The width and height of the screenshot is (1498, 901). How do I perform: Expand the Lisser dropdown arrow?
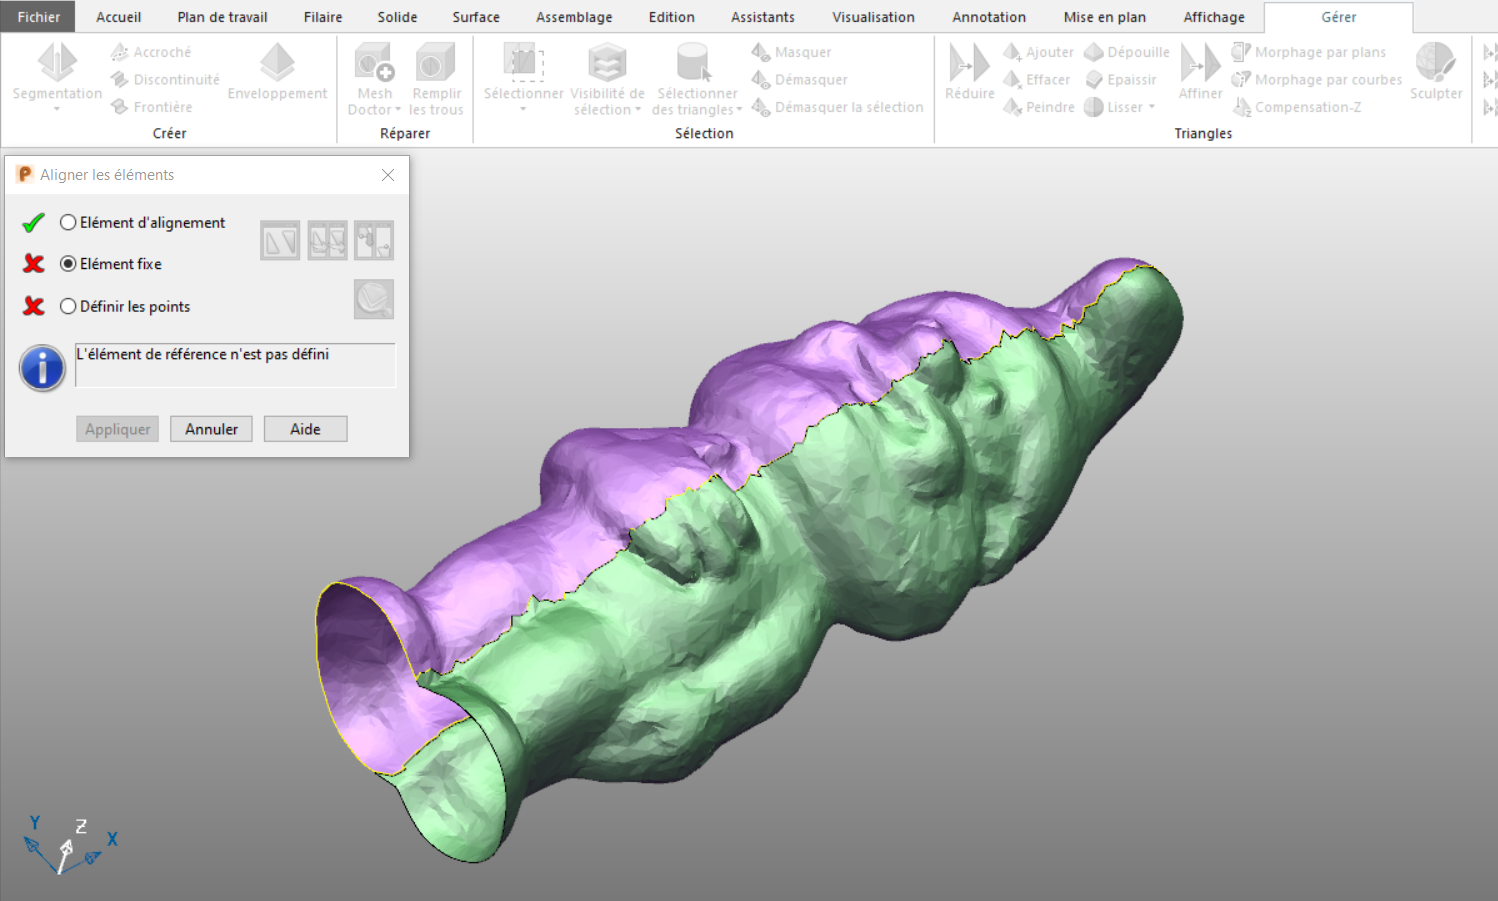pyautogui.click(x=1152, y=107)
